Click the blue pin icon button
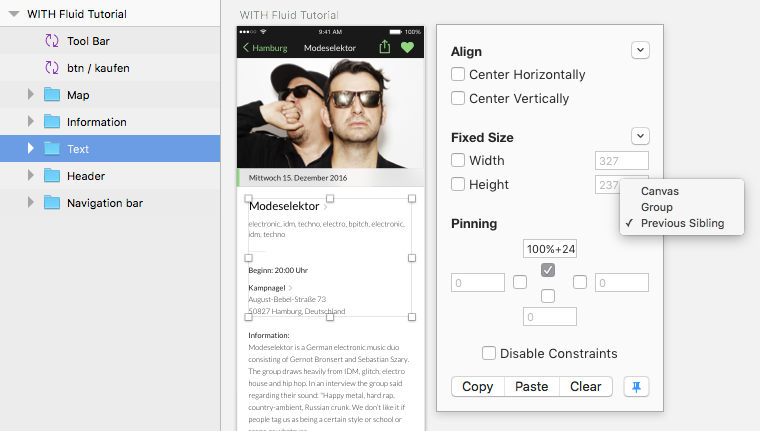Screen dimensions: 760x431 pyautogui.click(x=636, y=386)
